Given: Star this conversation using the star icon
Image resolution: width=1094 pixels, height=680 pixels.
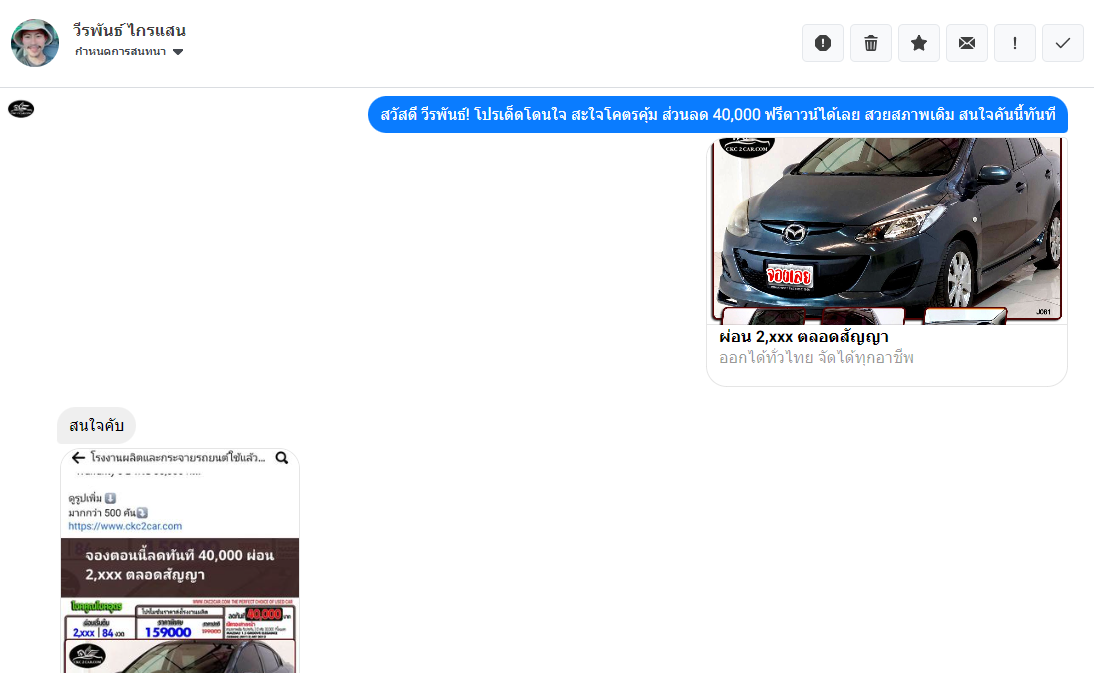Looking at the screenshot, I should pos(919,43).
